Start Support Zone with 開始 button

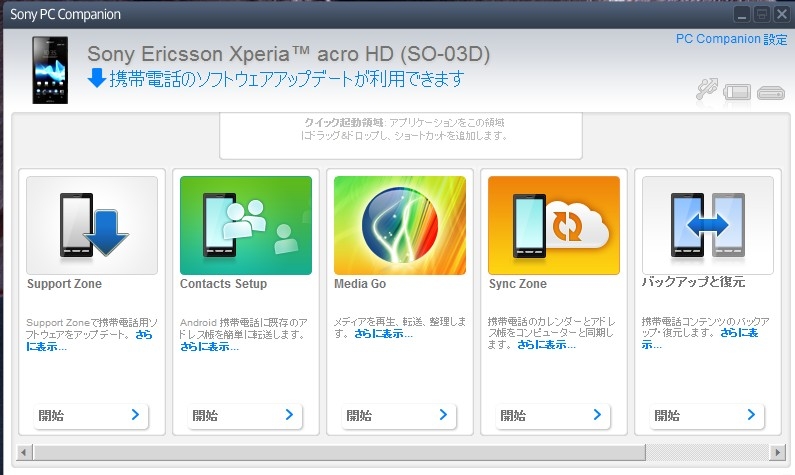coord(91,416)
